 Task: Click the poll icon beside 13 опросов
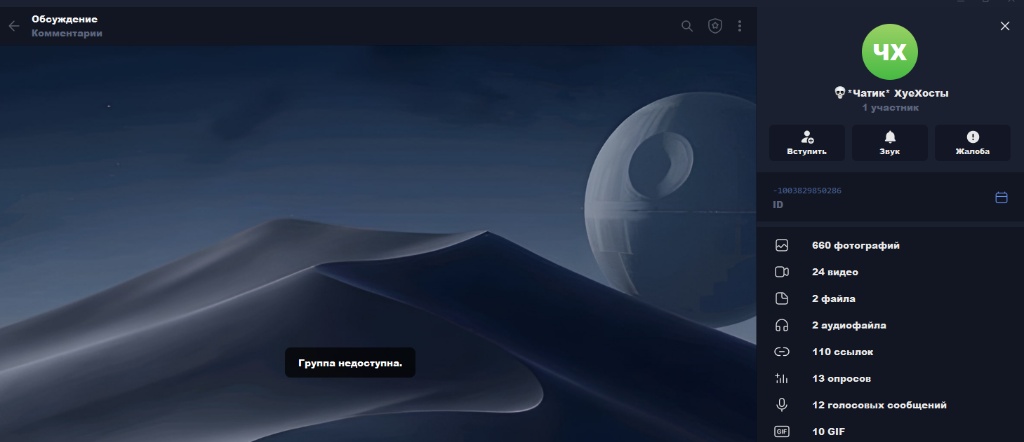pos(782,379)
